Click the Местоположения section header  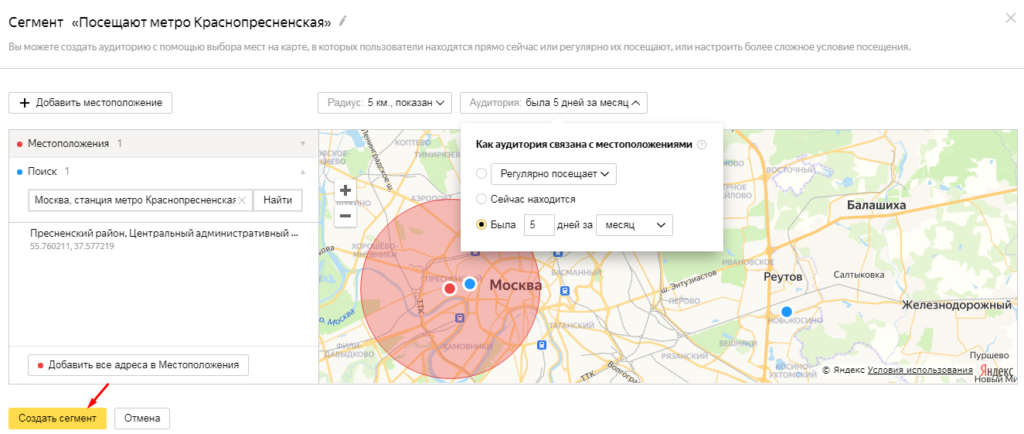[163, 144]
